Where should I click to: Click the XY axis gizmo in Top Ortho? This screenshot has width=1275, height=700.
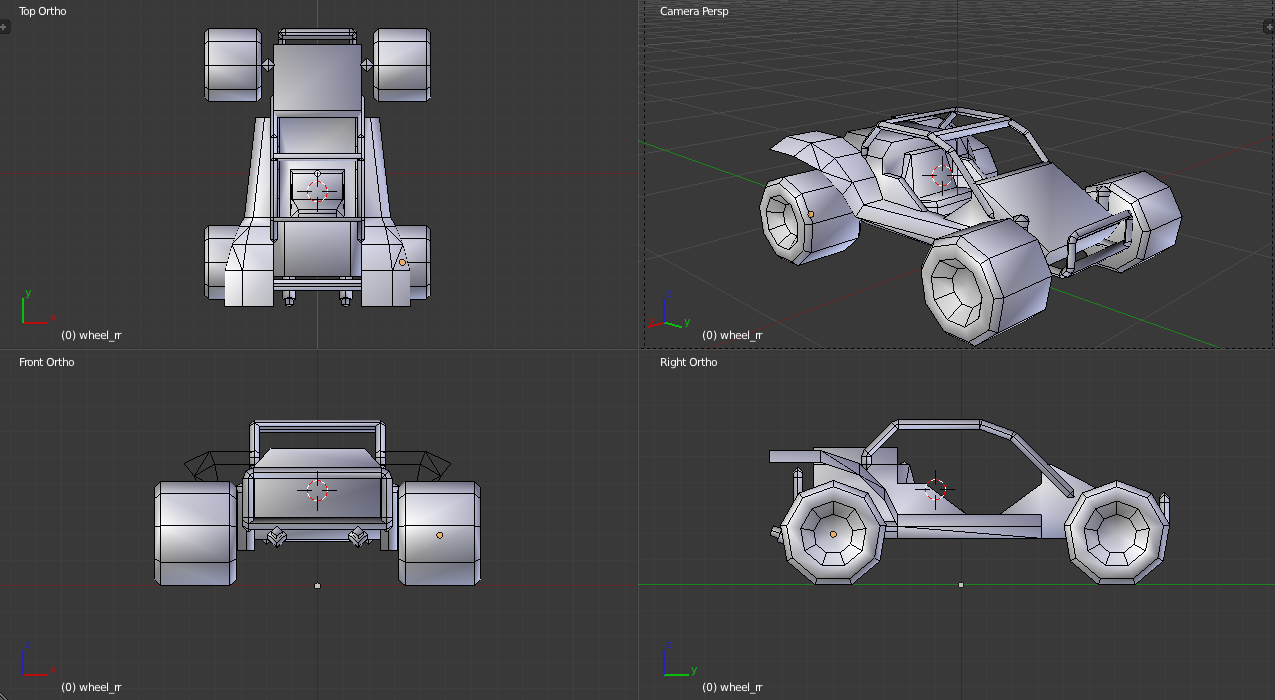pos(34,310)
